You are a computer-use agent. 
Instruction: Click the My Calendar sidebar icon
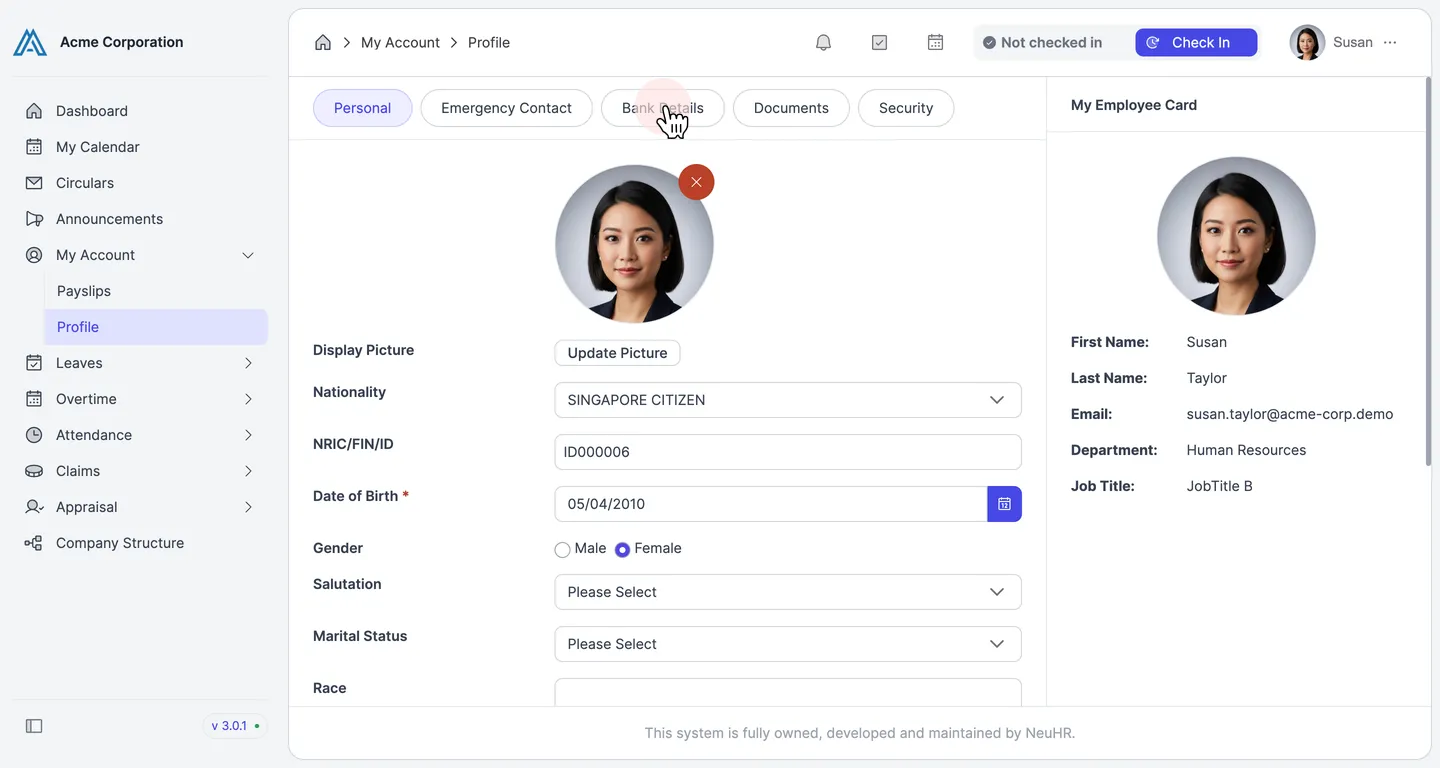coord(34,147)
